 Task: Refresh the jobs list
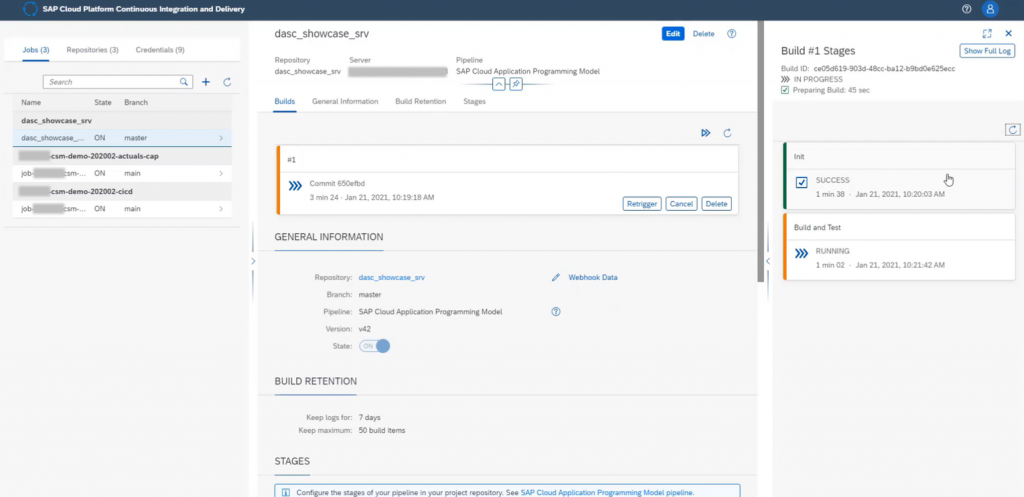tap(227, 82)
